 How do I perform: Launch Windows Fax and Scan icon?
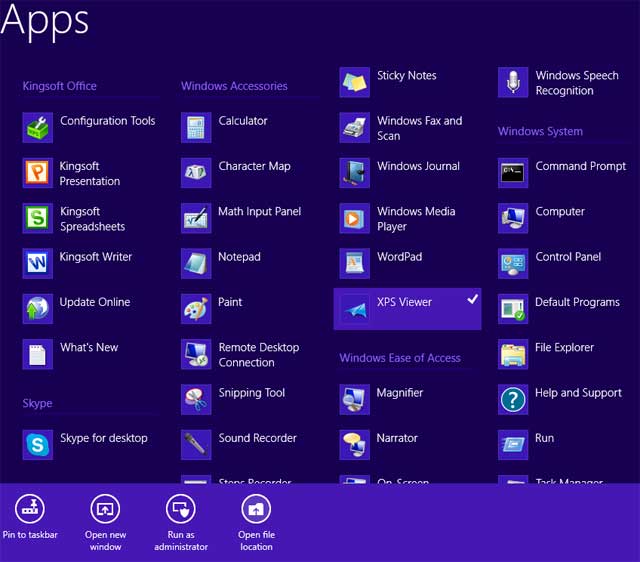(354, 127)
